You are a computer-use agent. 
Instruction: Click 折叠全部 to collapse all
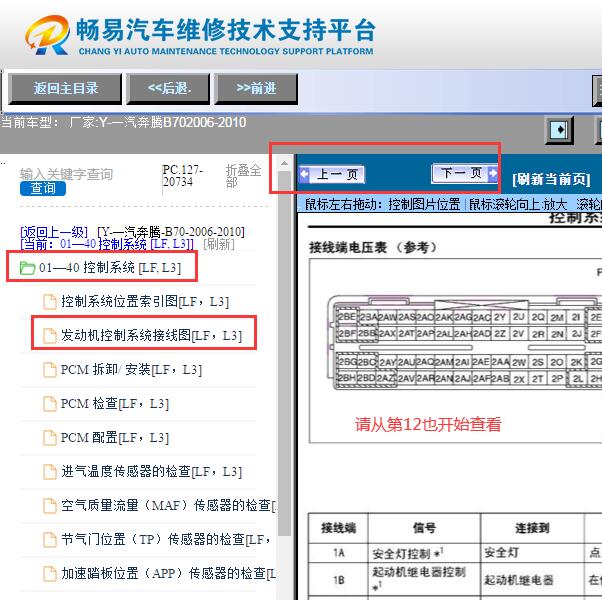coord(243,176)
